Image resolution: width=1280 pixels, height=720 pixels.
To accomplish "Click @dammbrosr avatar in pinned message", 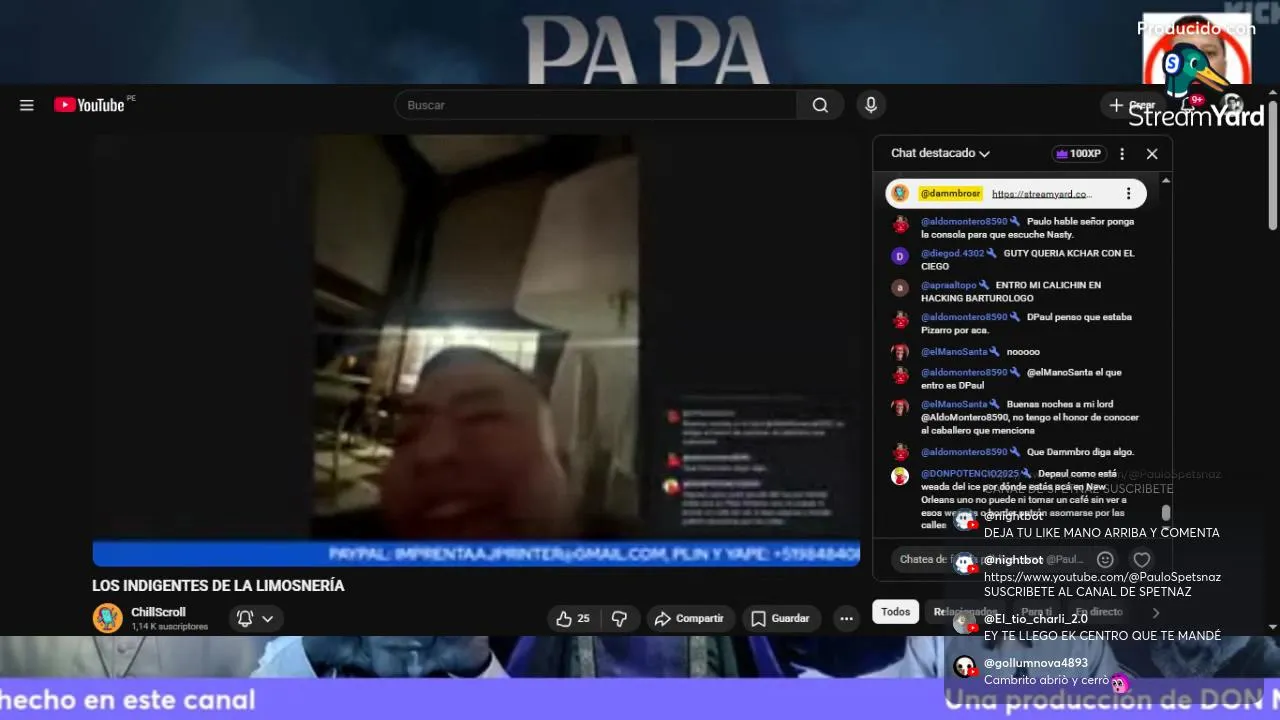I will 900,193.
